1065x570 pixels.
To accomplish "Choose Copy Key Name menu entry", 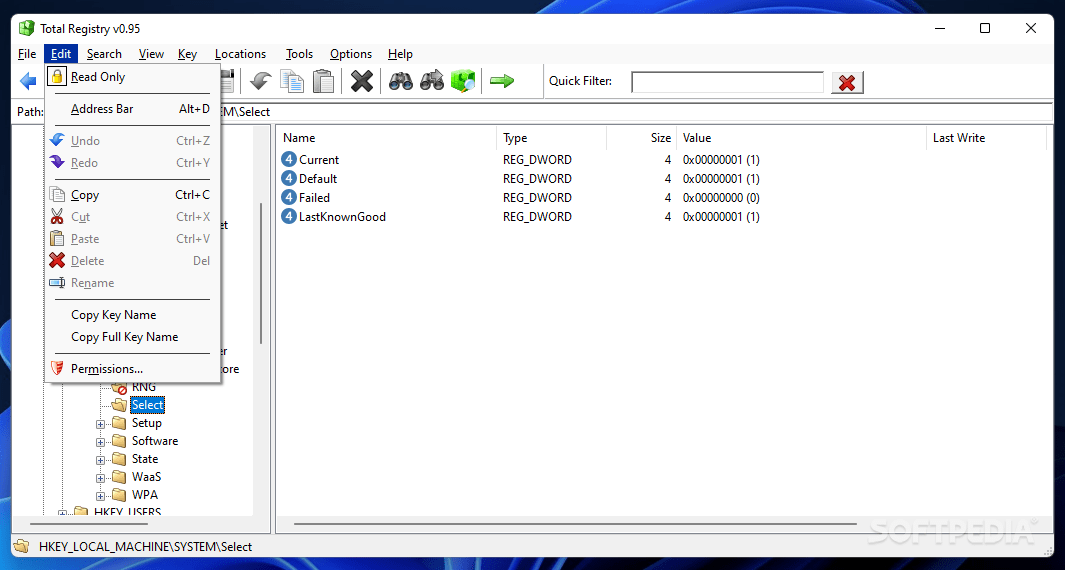I will pyautogui.click(x=132, y=315).
